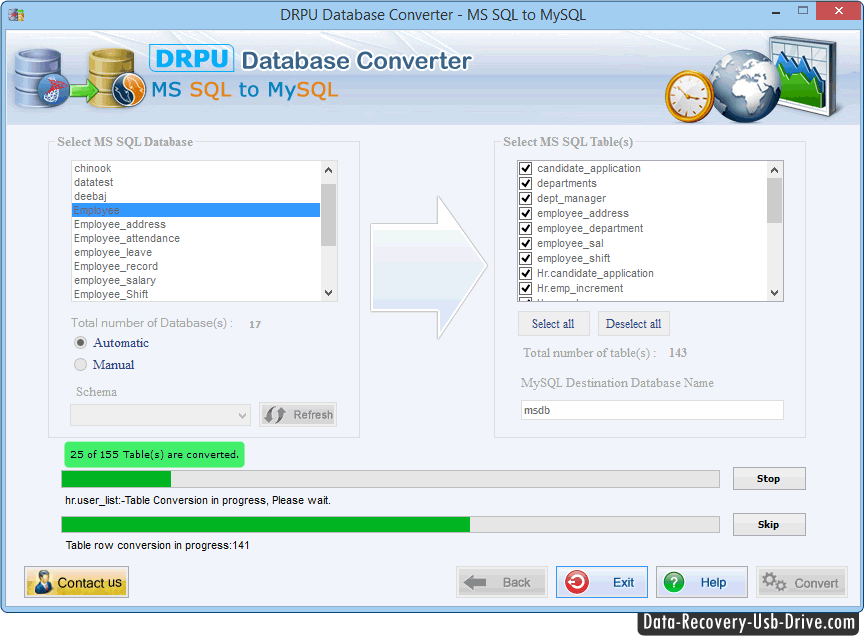
Task: Click the database list scrollbar thumb
Action: tap(328, 214)
